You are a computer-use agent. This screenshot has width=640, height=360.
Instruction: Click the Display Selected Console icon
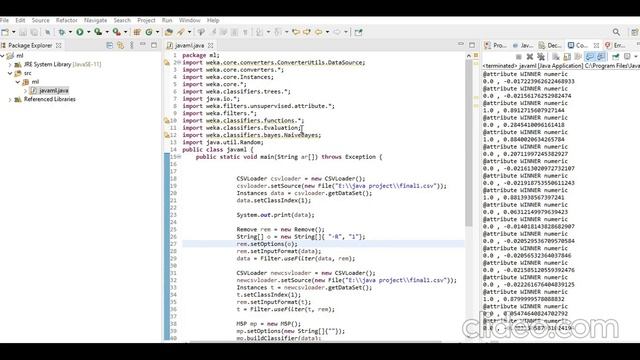[627, 56]
